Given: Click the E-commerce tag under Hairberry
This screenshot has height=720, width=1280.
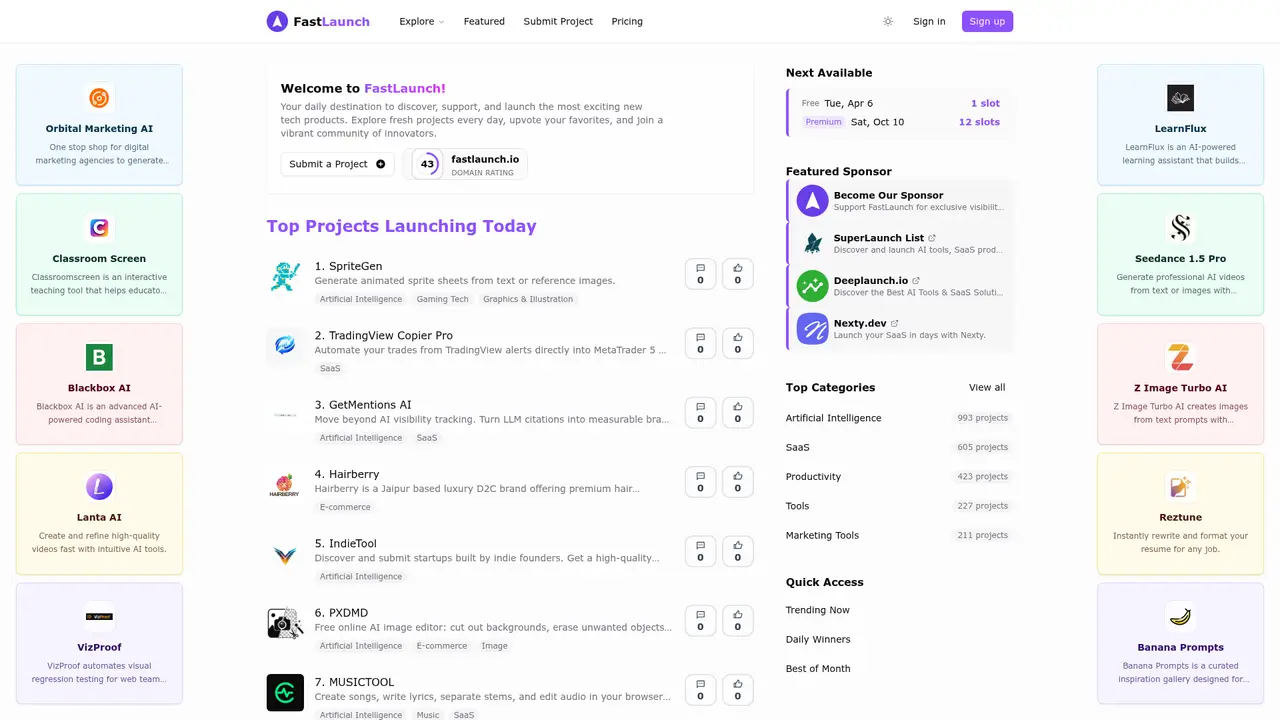Looking at the screenshot, I should (345, 507).
